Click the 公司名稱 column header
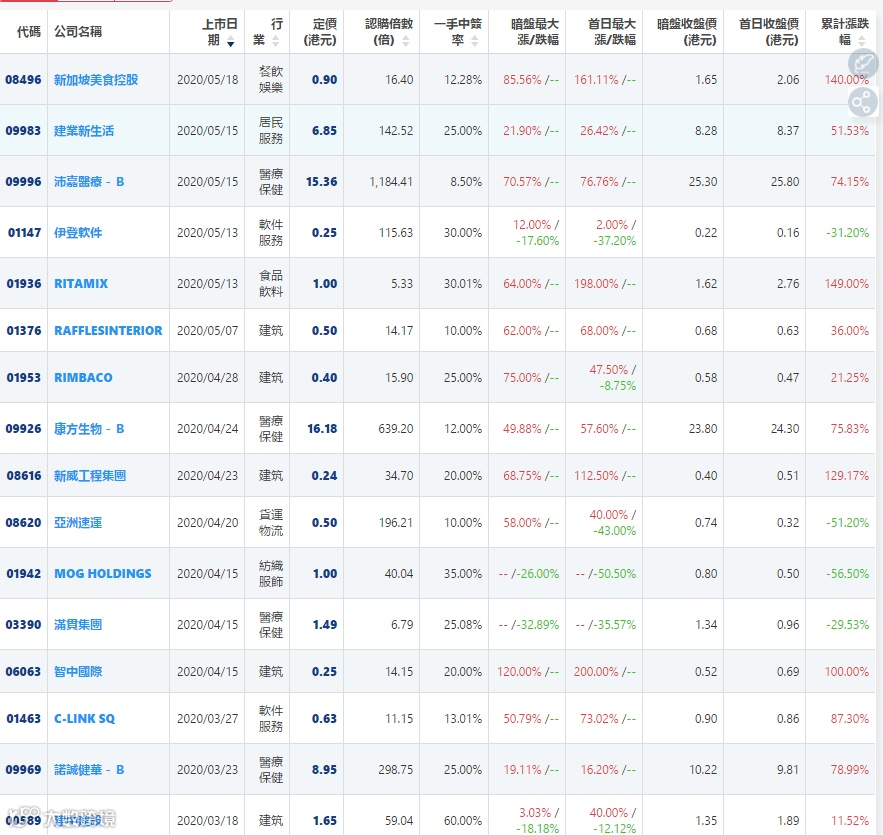The width and height of the screenshot is (883, 835). point(78,32)
